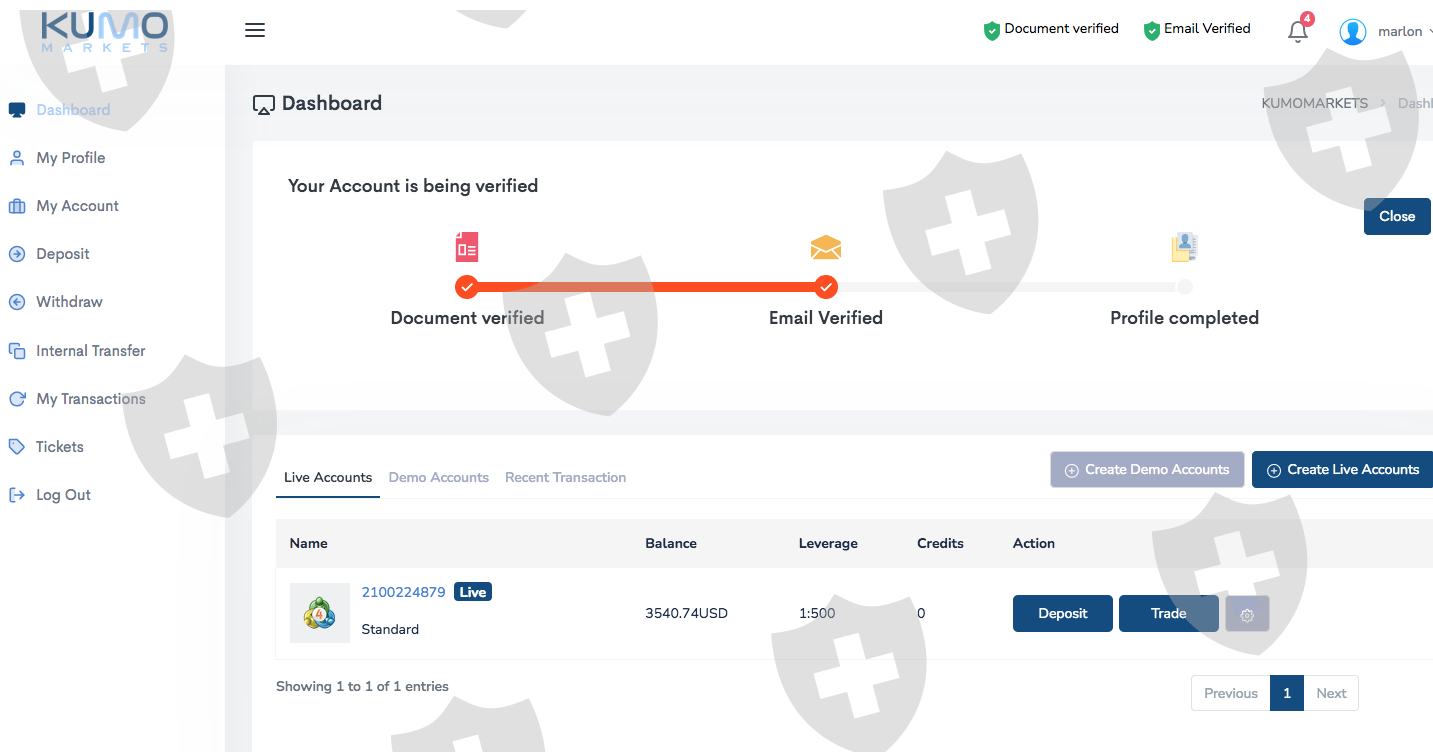Viewport: 1433px width, 752px height.
Task: Click the Live badge beside account number
Action: click(473, 592)
